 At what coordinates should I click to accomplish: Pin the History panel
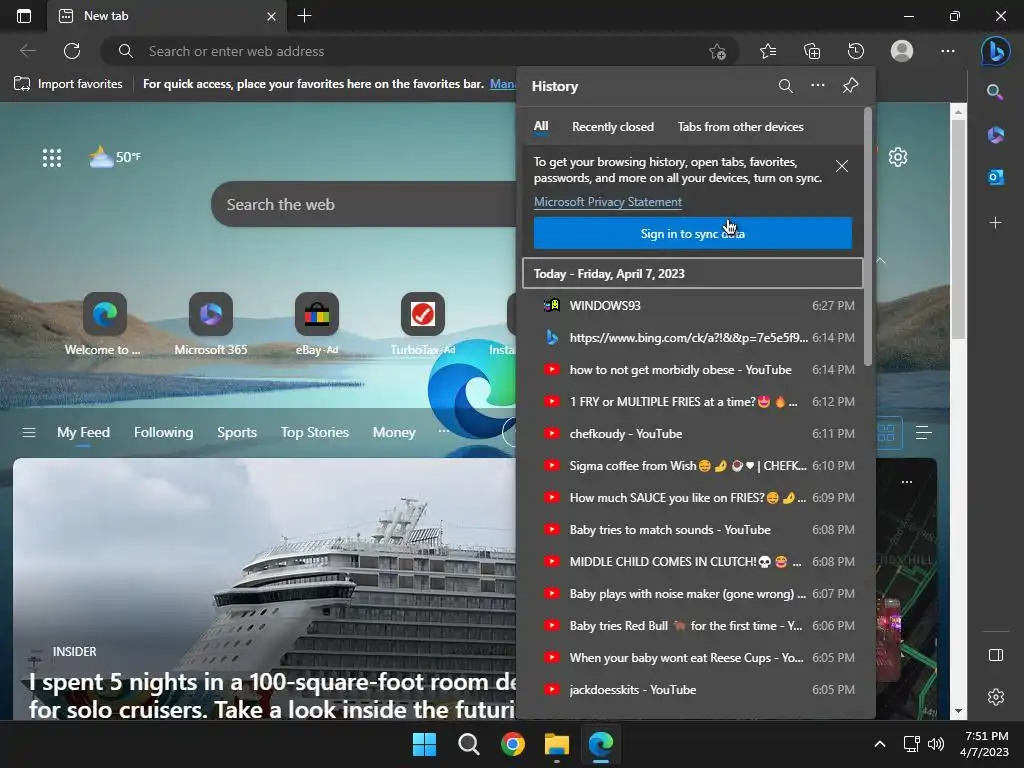tap(850, 86)
